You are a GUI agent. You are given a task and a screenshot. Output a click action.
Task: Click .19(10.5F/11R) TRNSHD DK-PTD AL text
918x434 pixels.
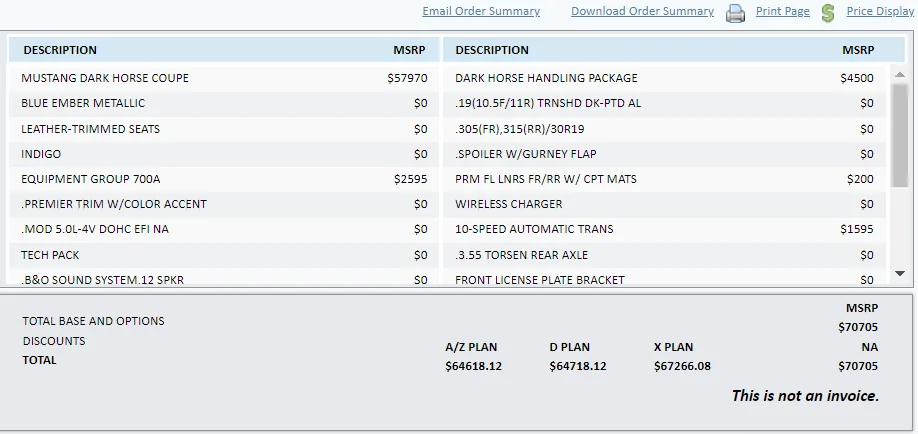(x=548, y=103)
